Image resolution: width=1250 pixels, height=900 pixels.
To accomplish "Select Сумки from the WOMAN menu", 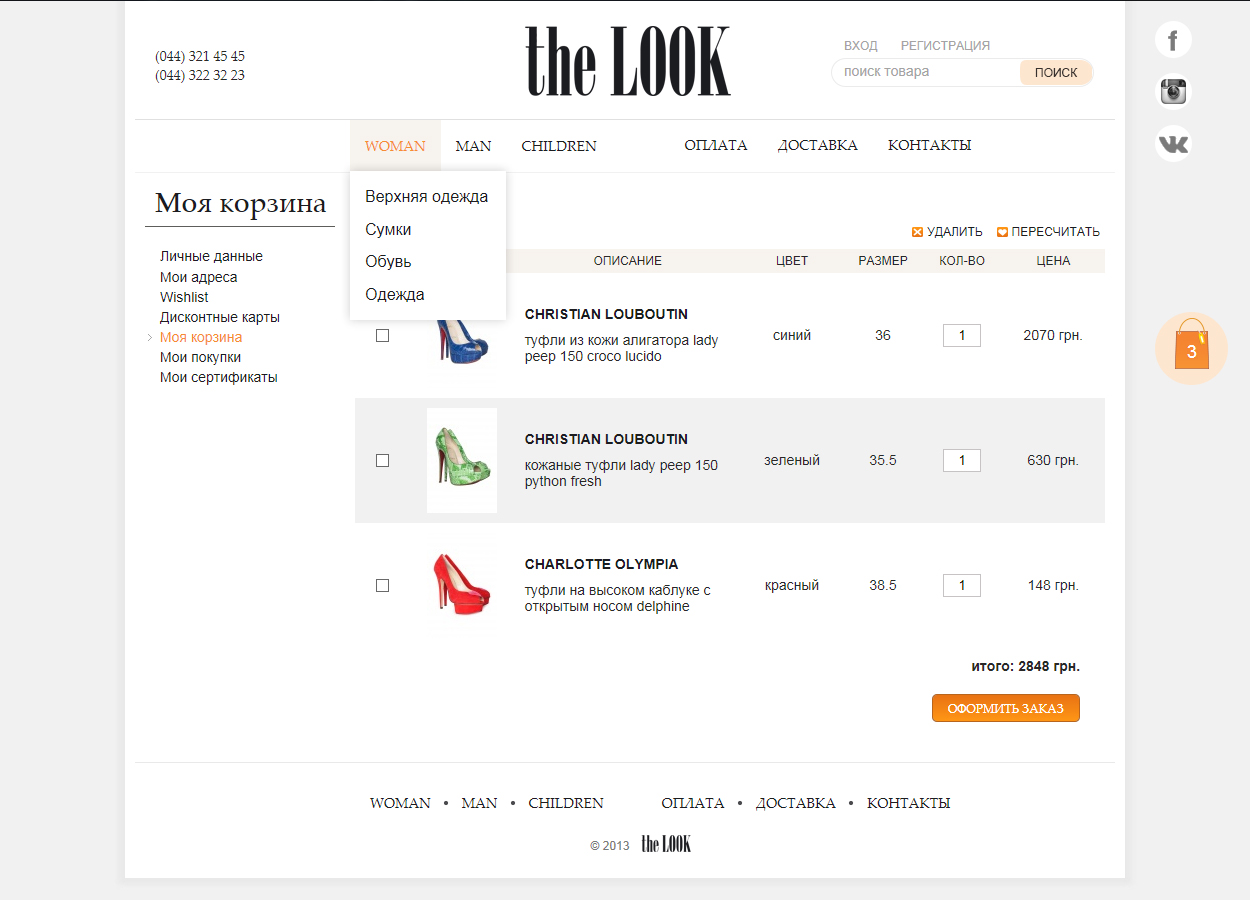I will point(388,230).
